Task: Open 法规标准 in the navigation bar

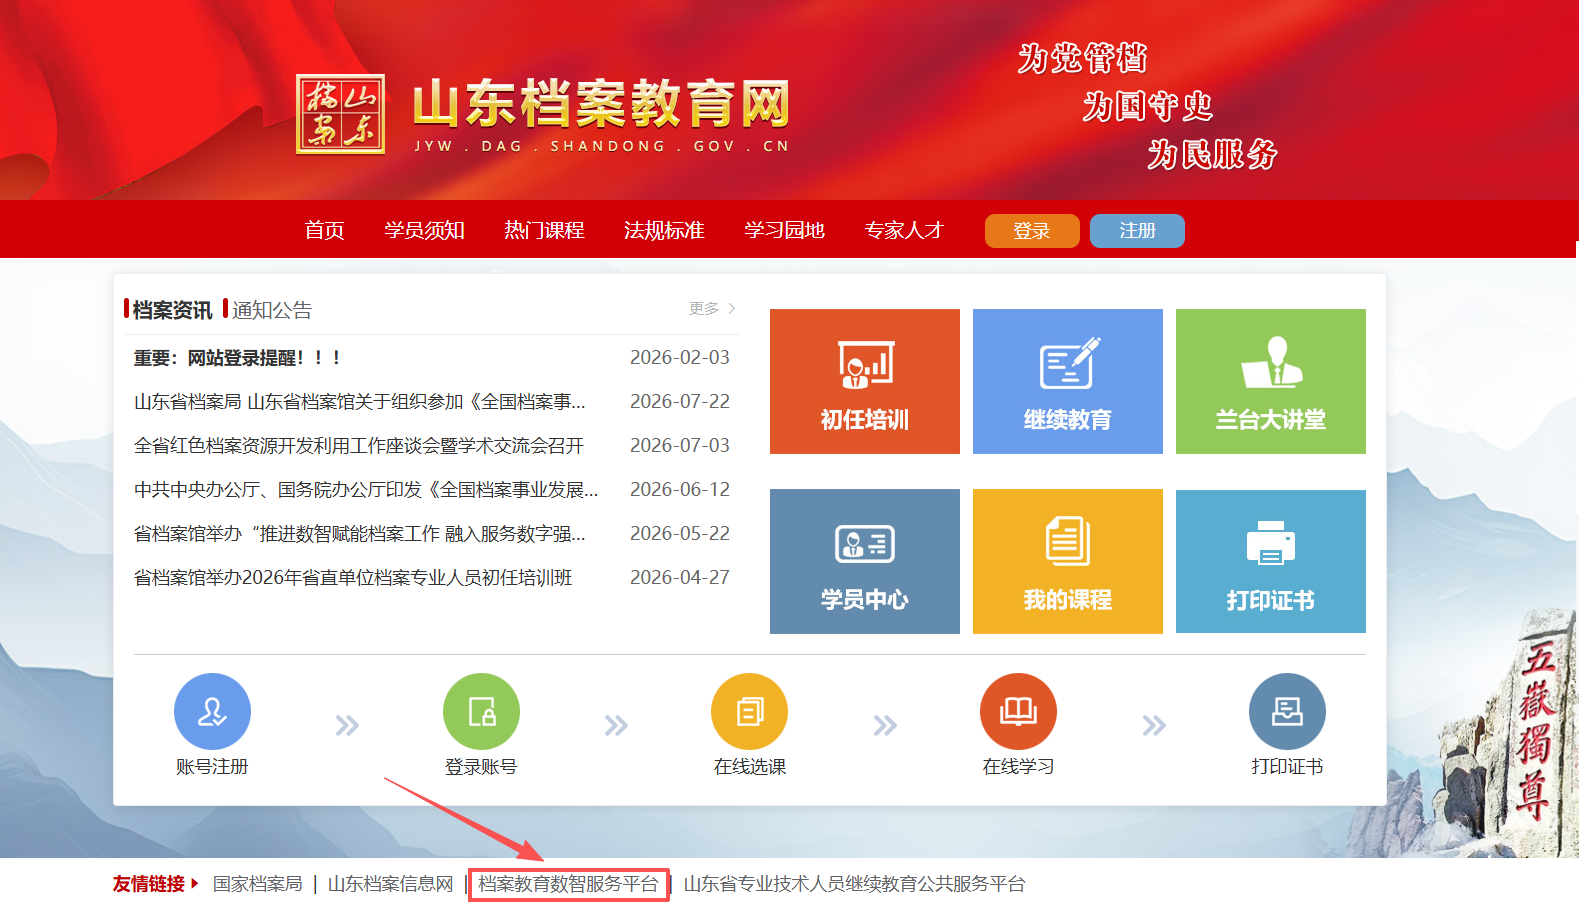Action: pos(664,230)
